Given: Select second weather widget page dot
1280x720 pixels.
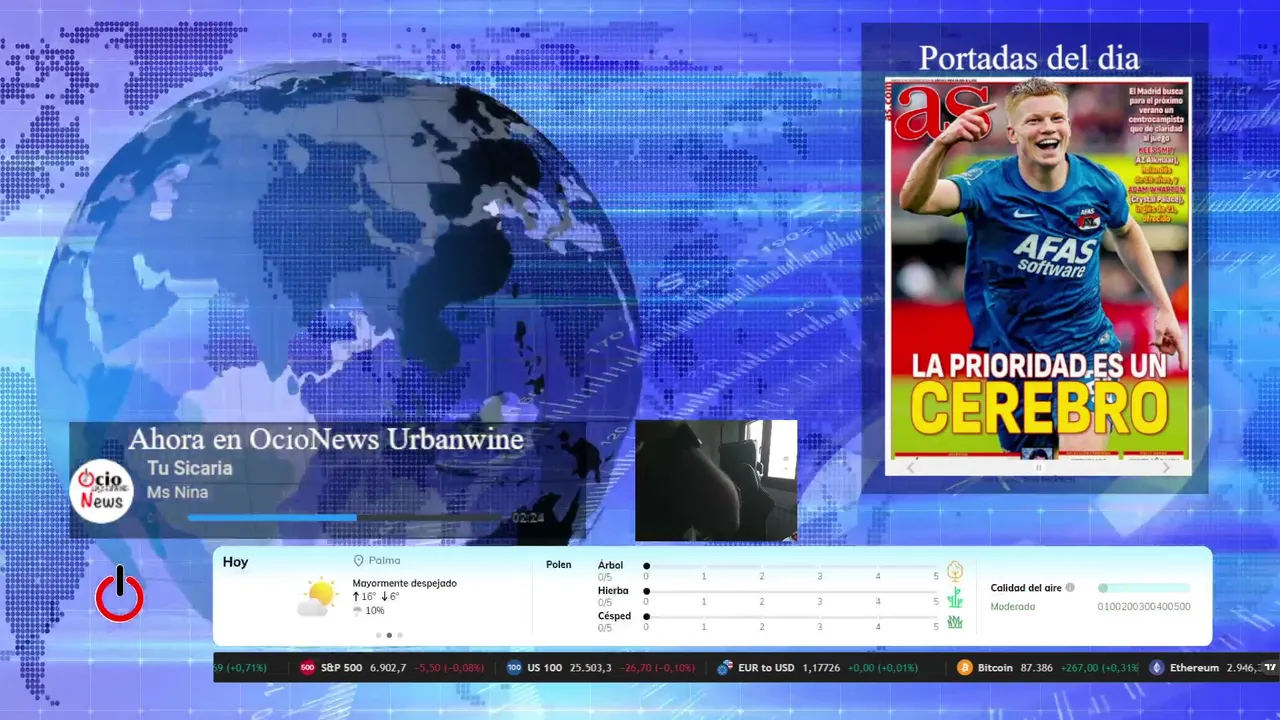Looking at the screenshot, I should 389,635.
